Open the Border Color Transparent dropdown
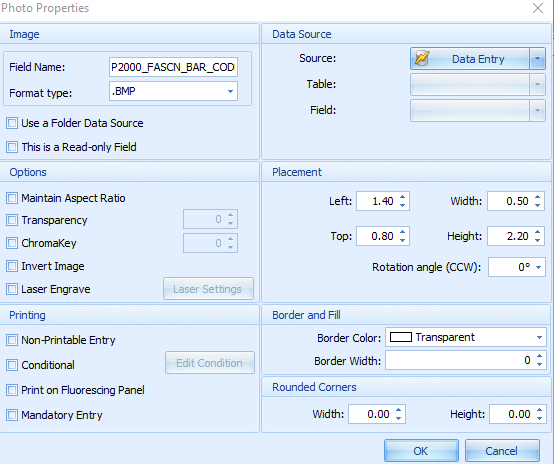This screenshot has height=464, width=554. [539, 337]
